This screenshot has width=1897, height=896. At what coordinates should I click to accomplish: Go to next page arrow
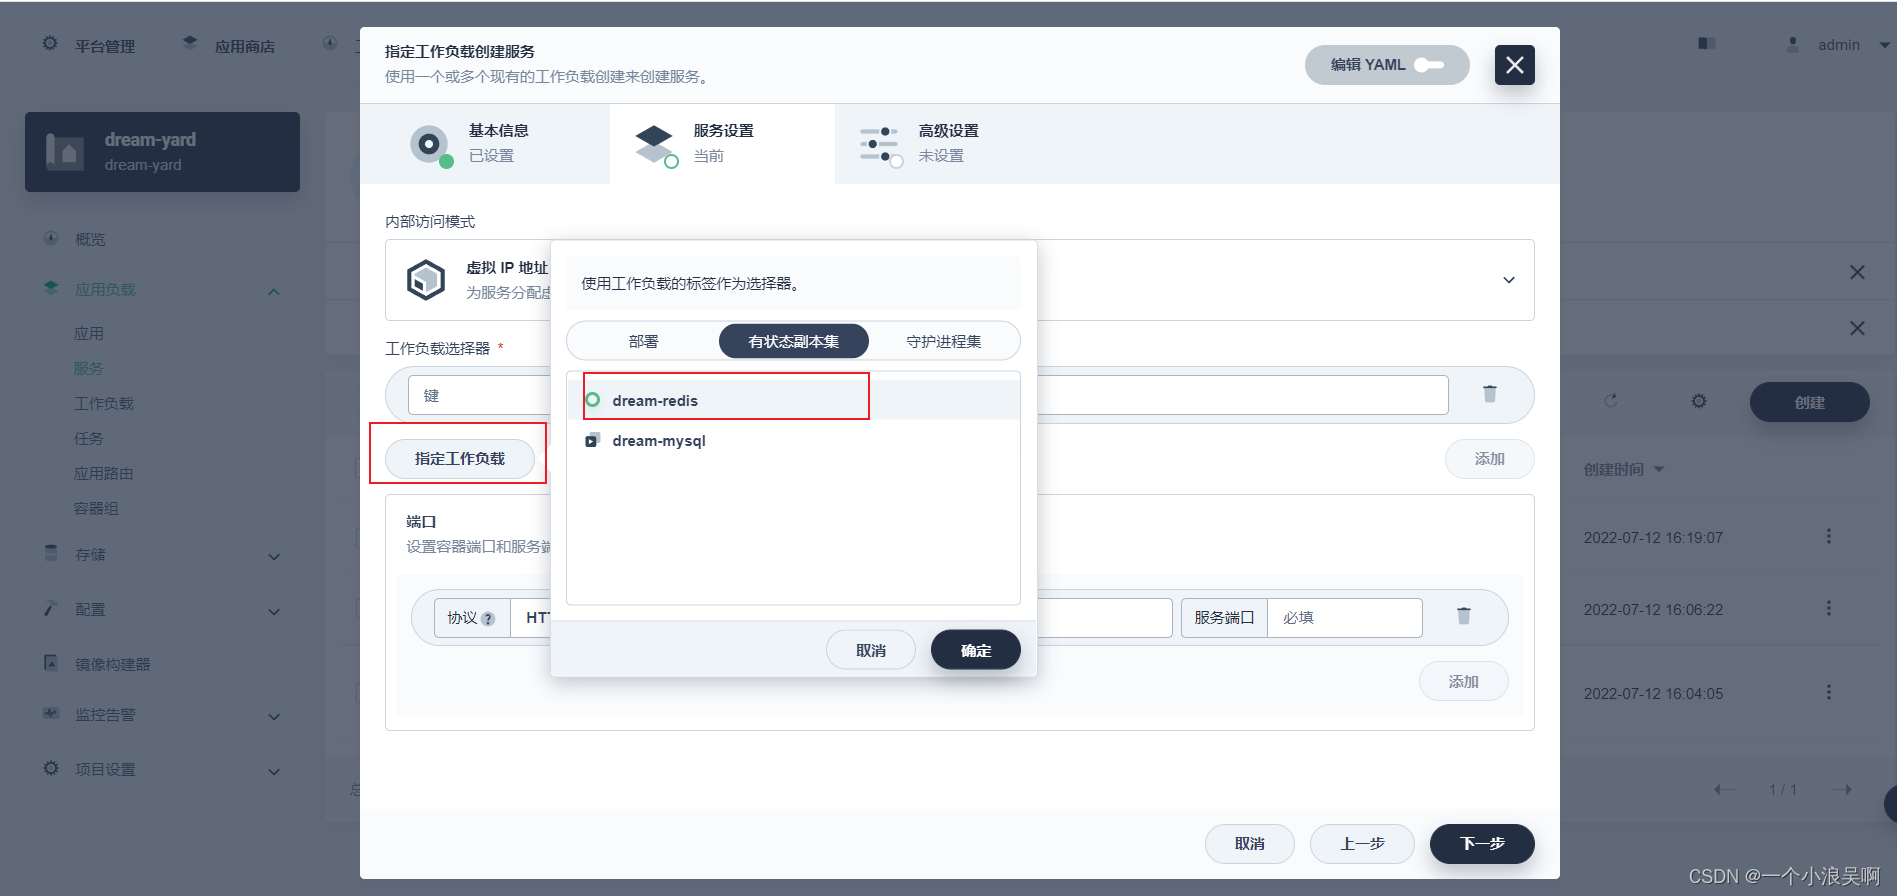coord(1842,789)
